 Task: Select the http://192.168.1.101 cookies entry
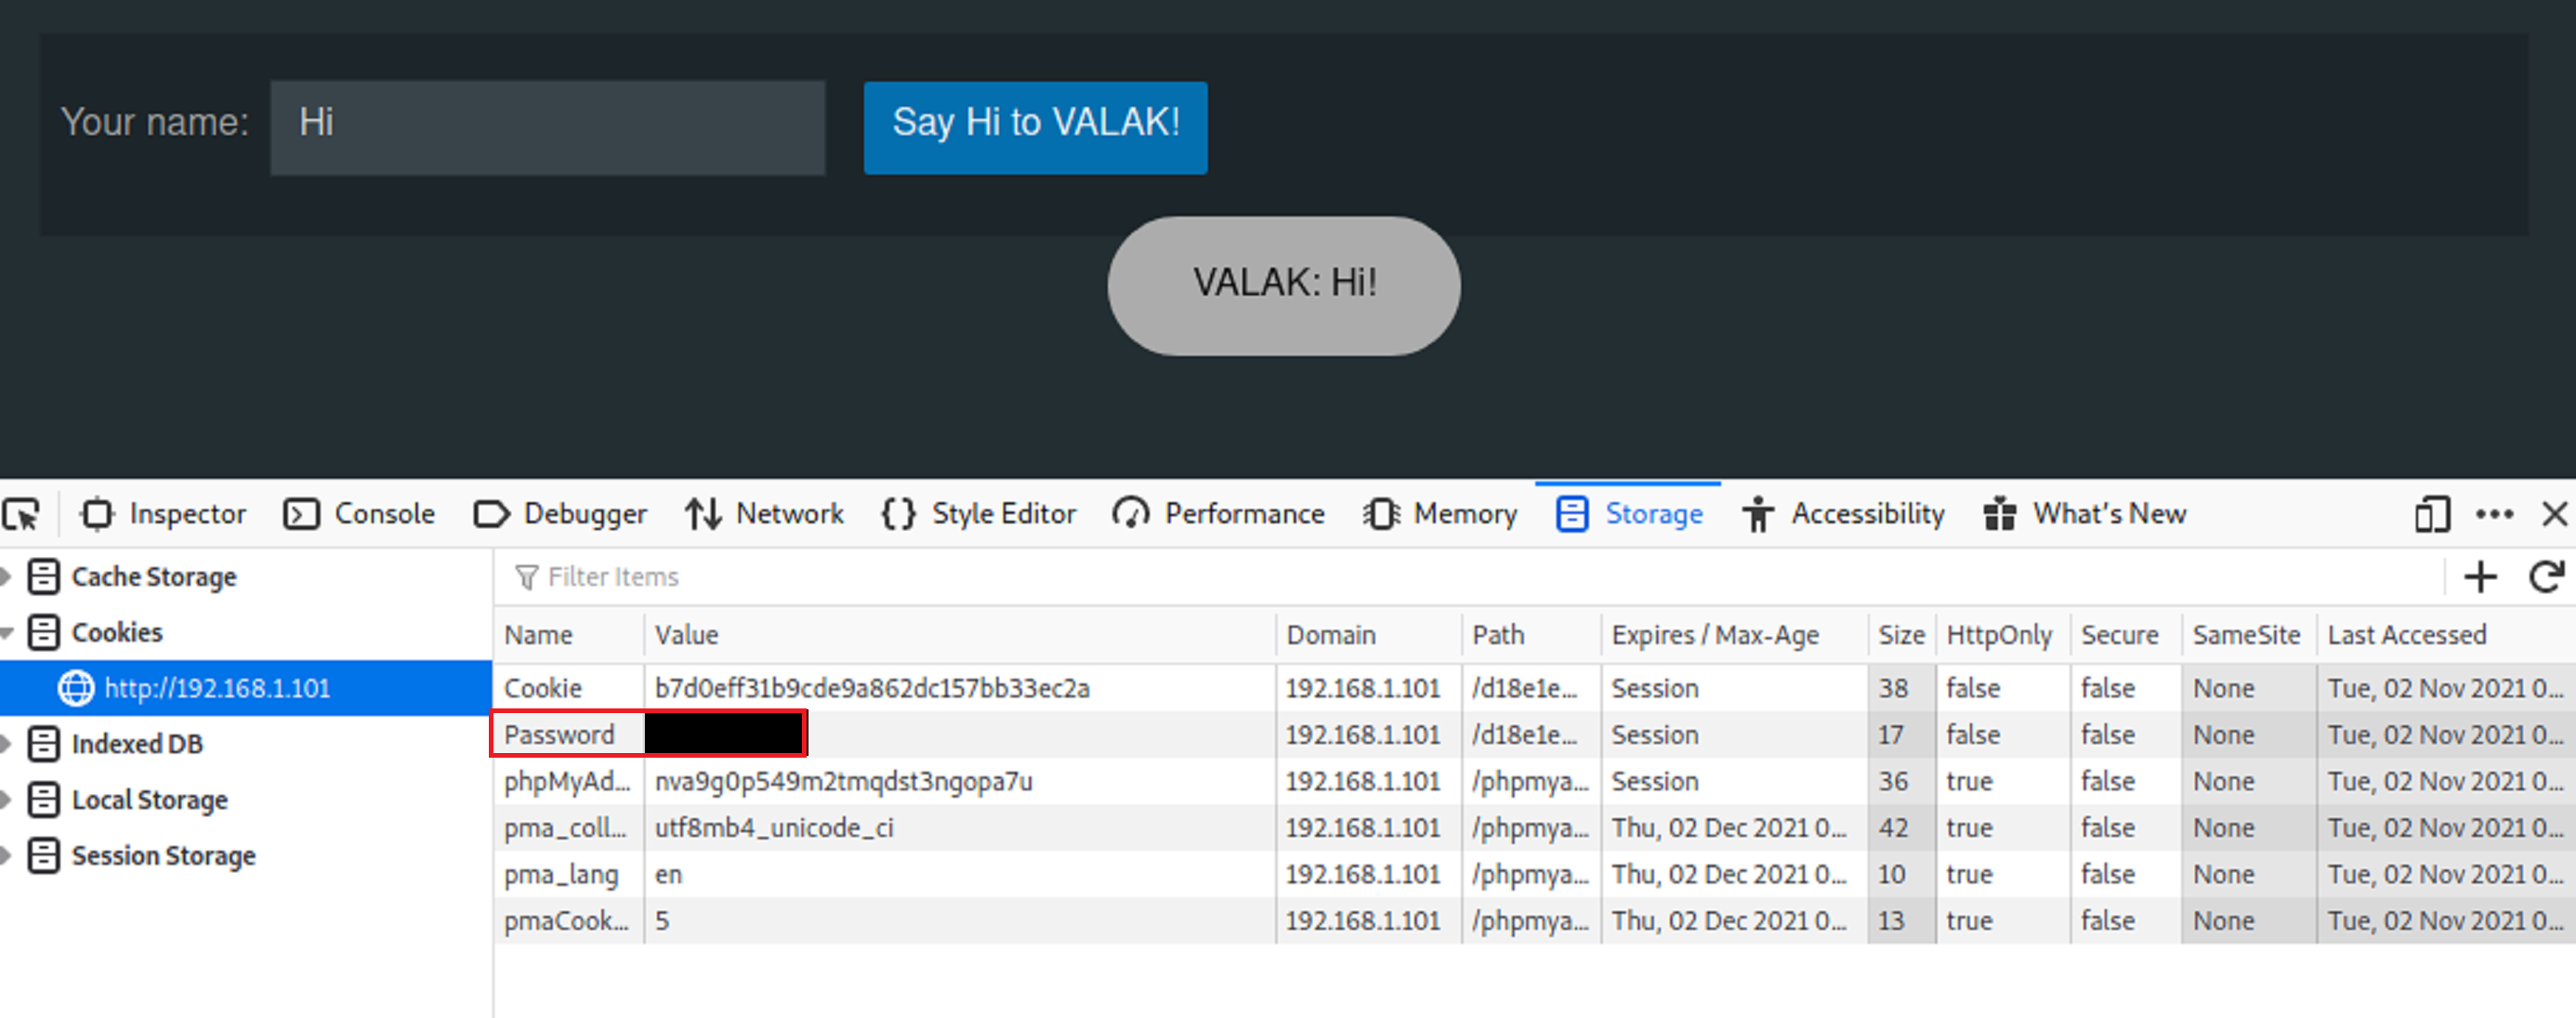pyautogui.click(x=216, y=688)
